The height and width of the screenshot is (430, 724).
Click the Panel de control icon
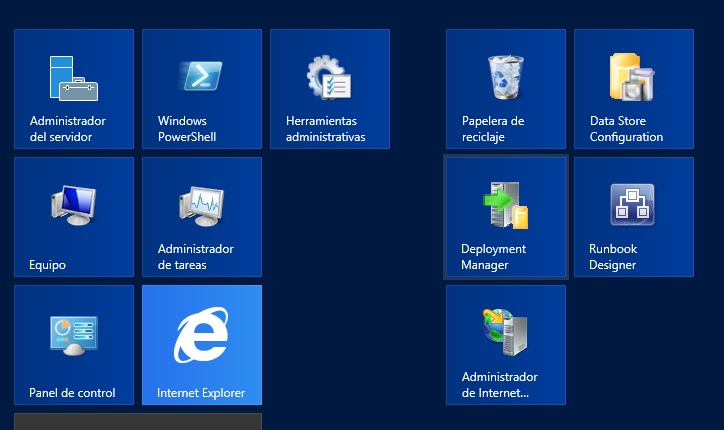click(73, 334)
